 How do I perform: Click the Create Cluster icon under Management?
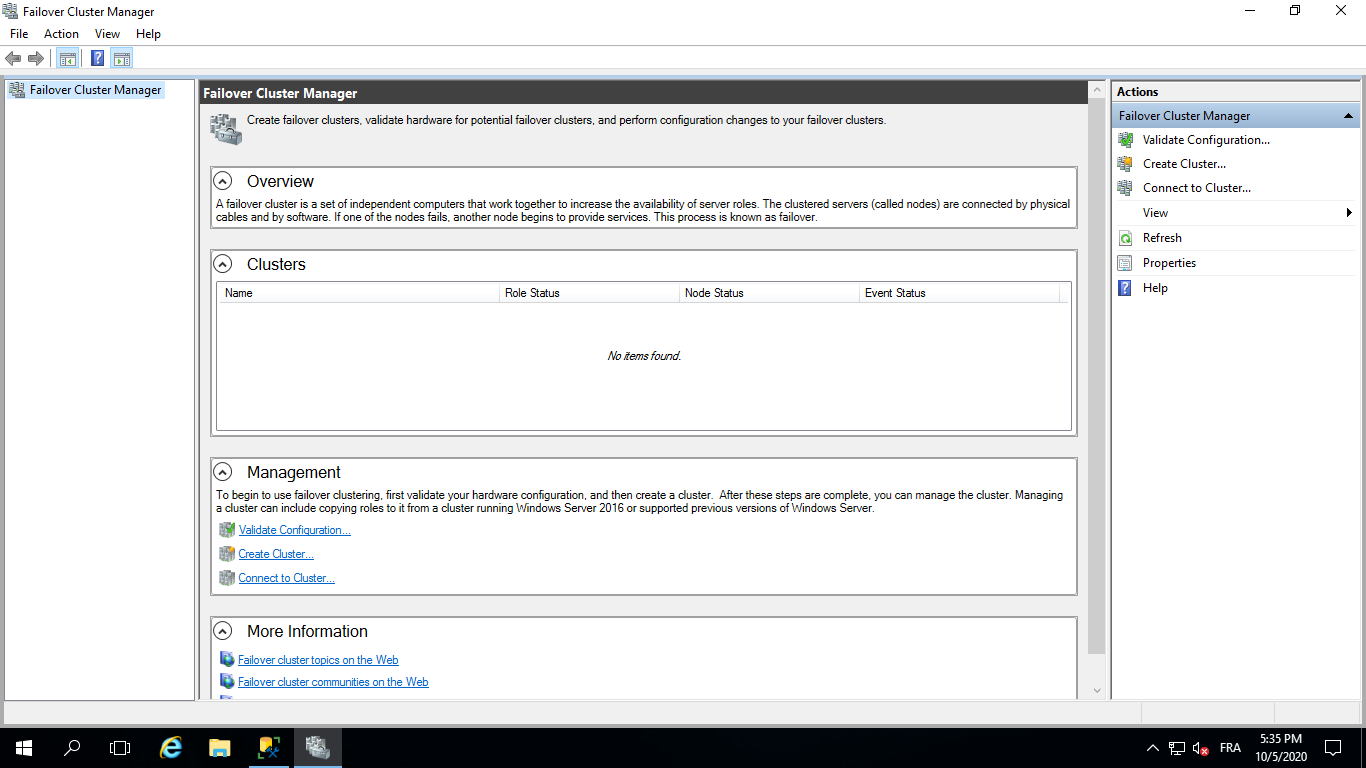227,554
